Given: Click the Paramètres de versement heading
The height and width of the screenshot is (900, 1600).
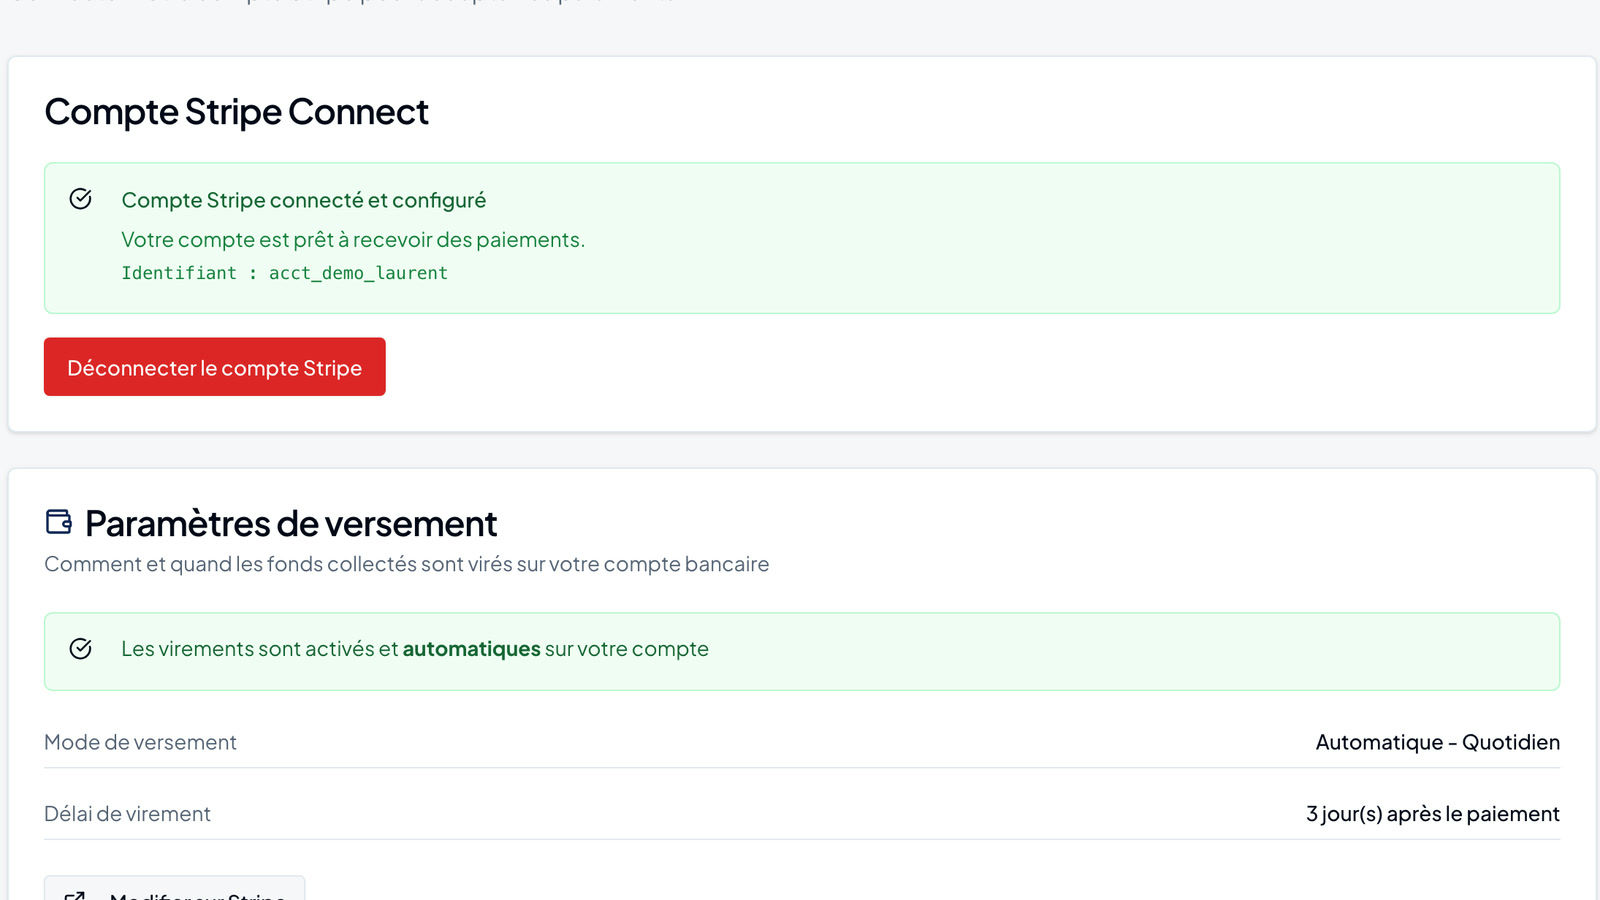Looking at the screenshot, I should point(291,523).
